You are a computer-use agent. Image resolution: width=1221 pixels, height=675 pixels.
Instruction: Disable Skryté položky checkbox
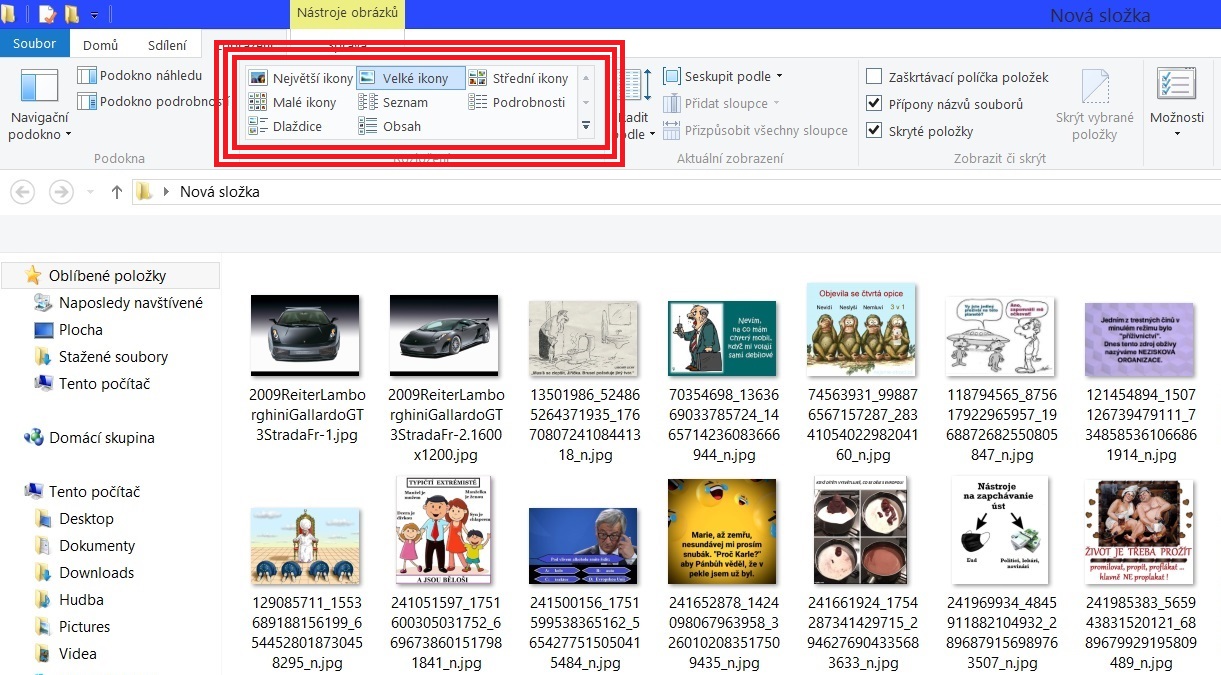[x=874, y=131]
